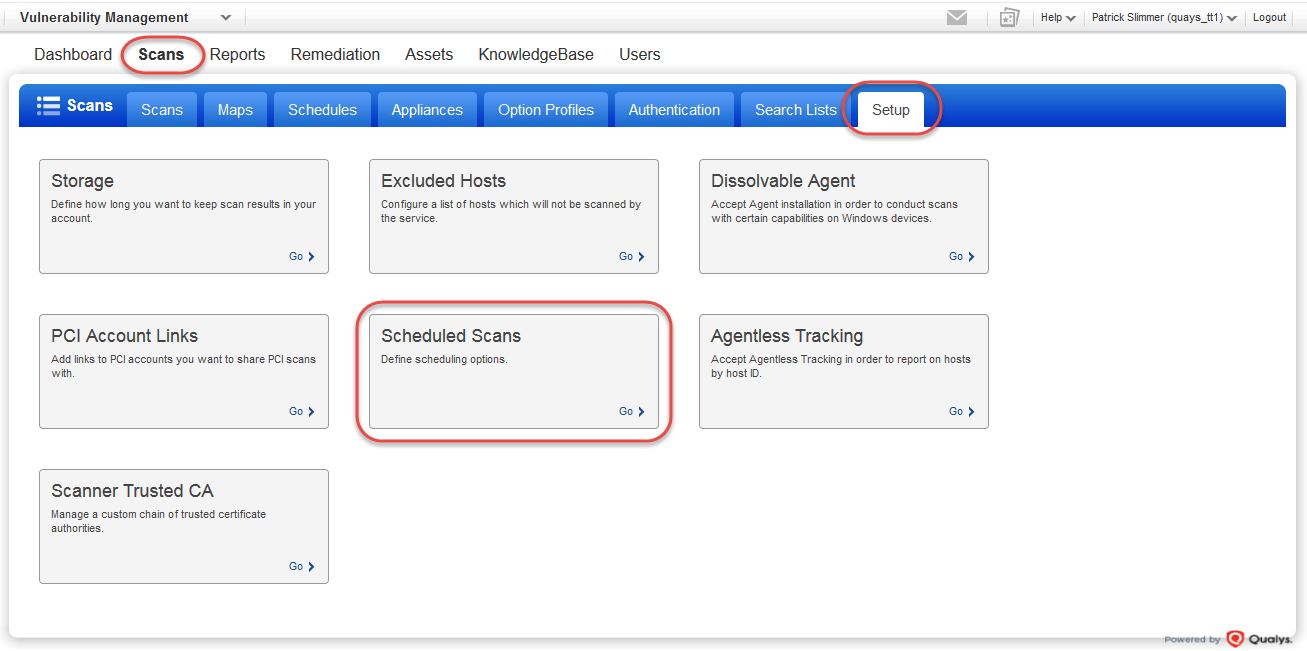Viewport: 1307px width, 651px height.
Task: Click the Logout link
Action: point(1269,17)
